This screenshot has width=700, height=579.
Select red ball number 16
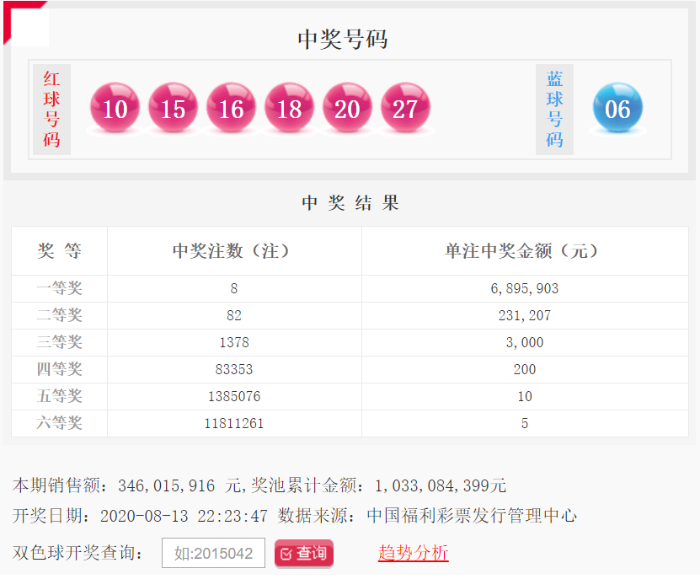(x=231, y=108)
